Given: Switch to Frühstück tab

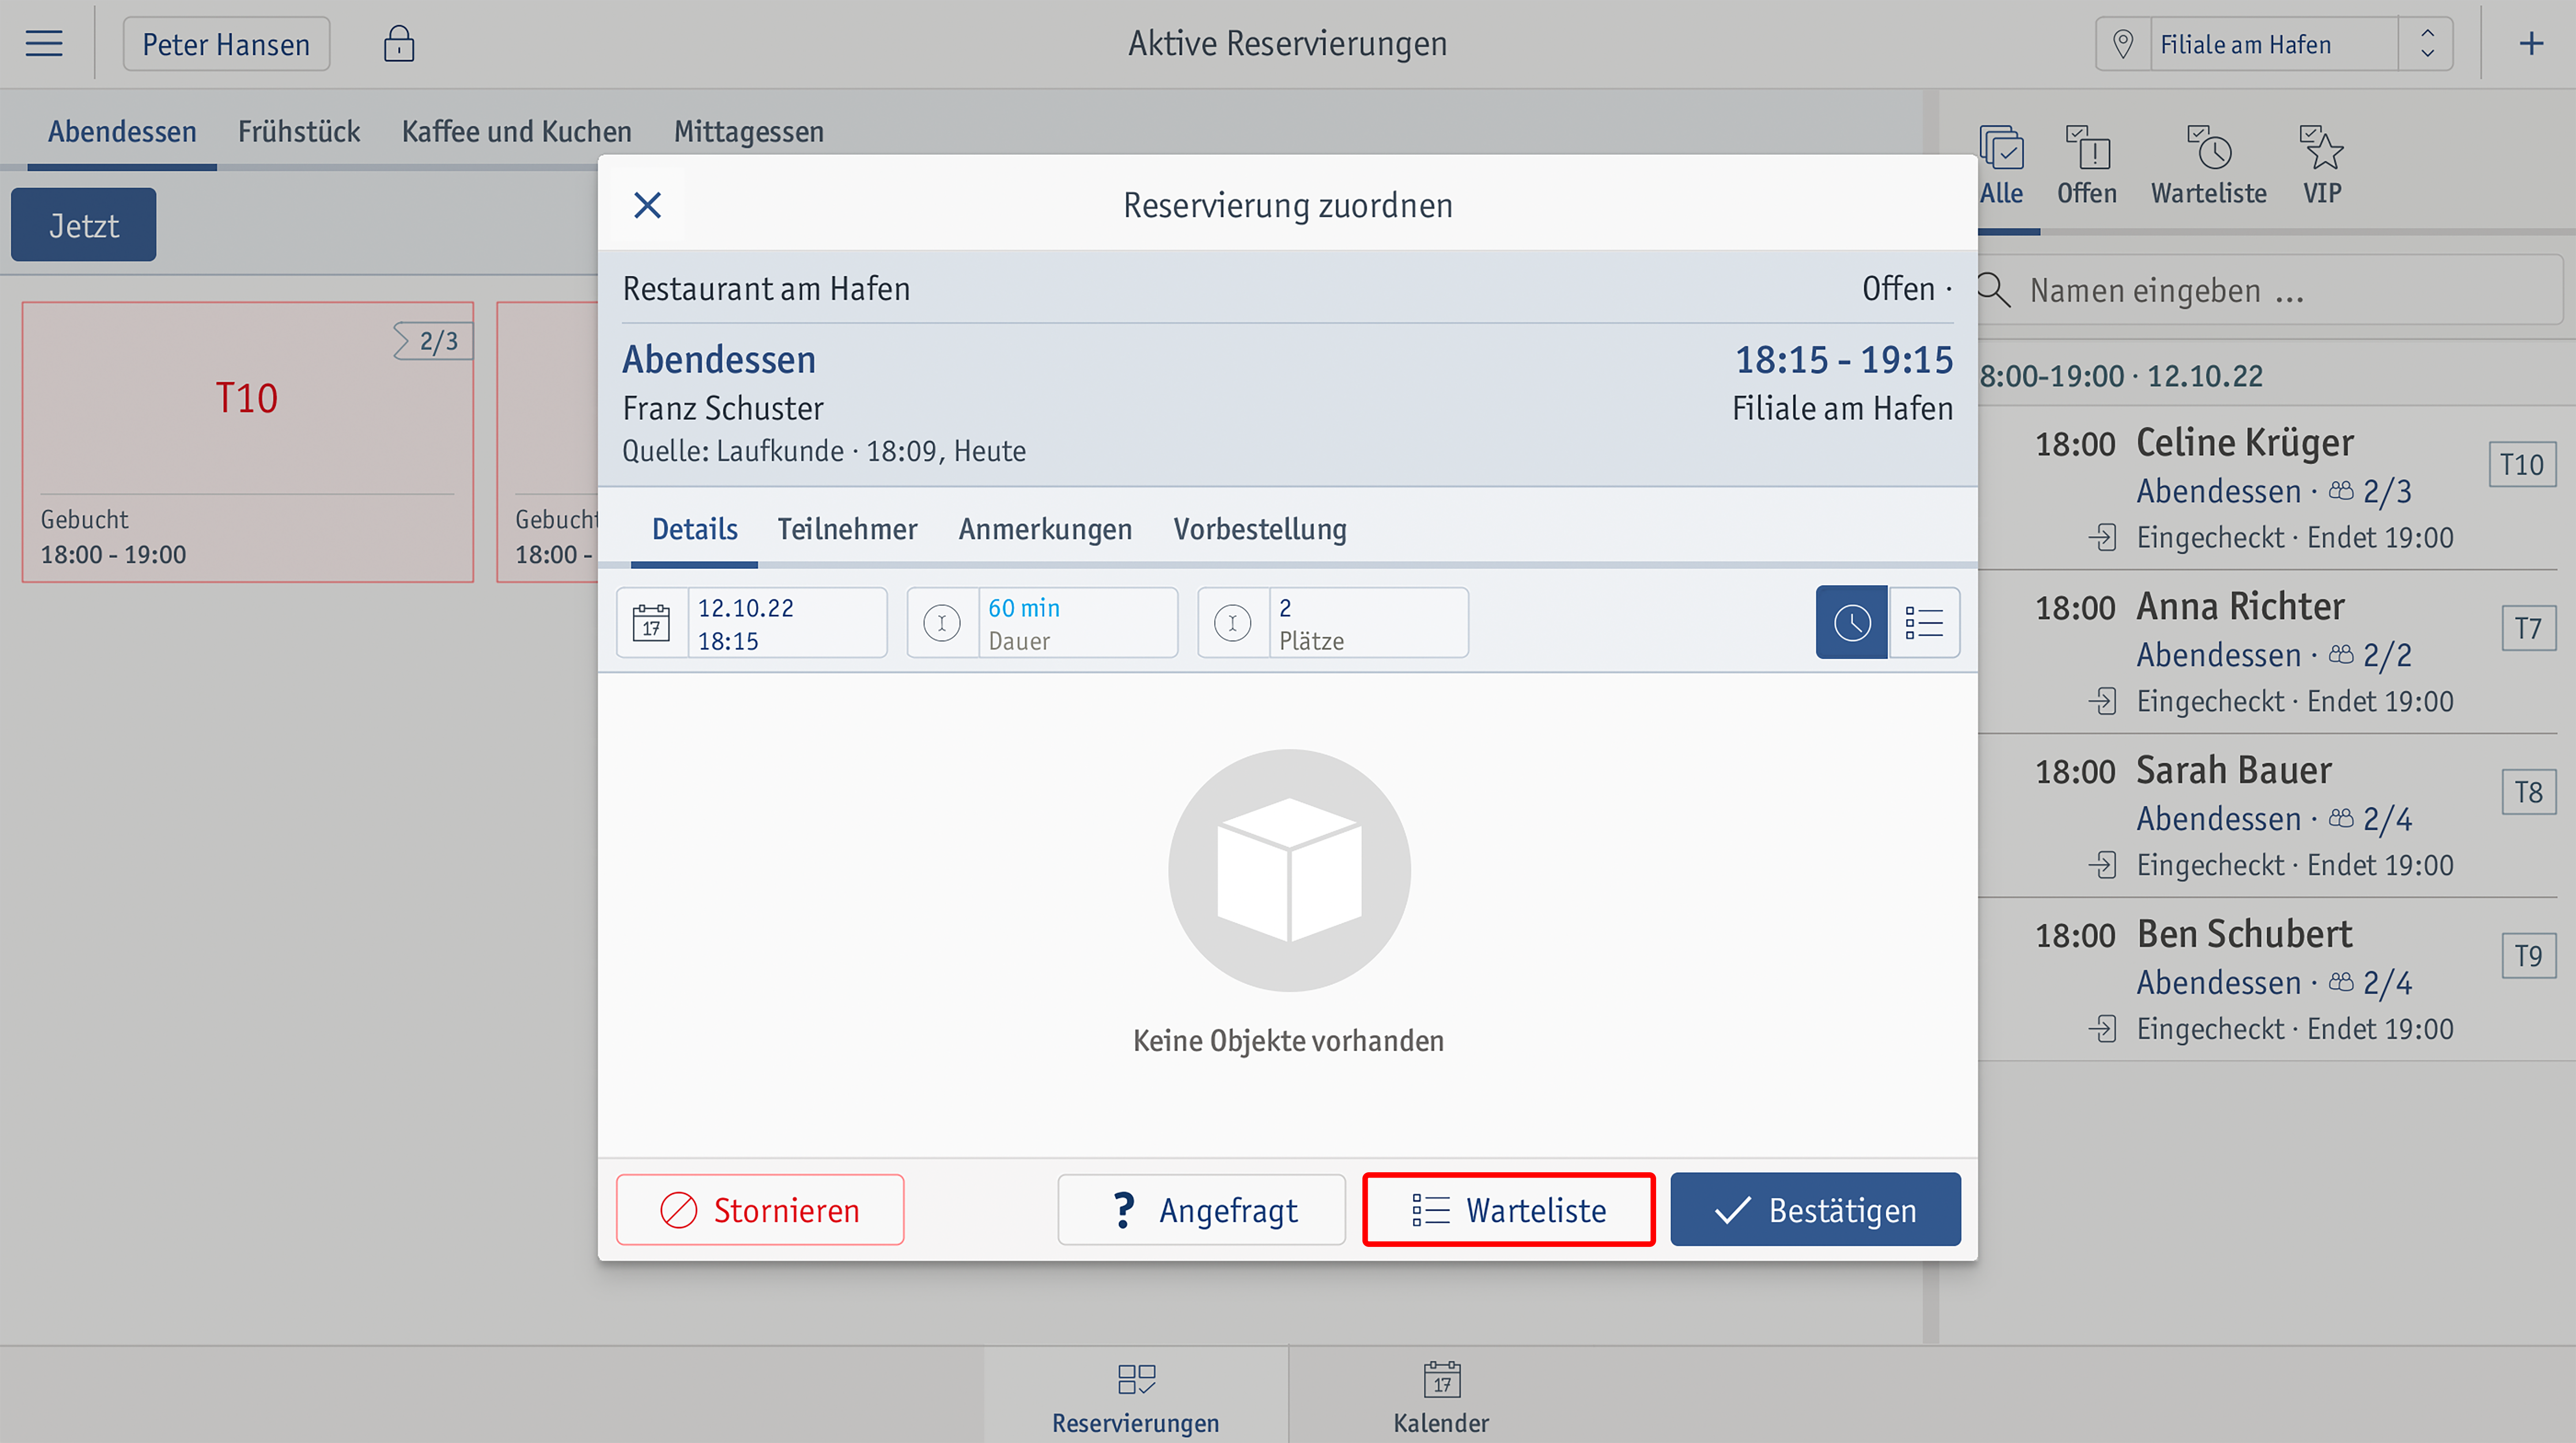Looking at the screenshot, I should tap(299, 132).
